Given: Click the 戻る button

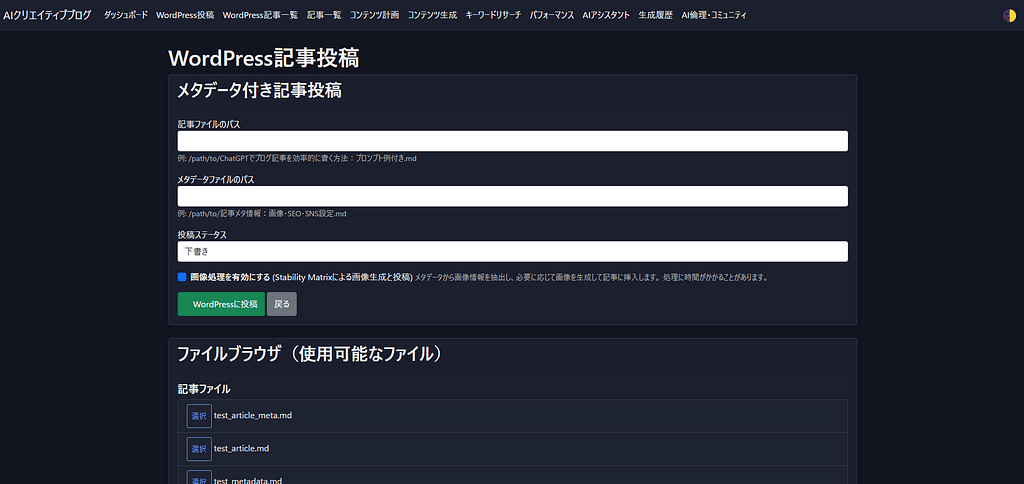Looking at the screenshot, I should (x=282, y=304).
